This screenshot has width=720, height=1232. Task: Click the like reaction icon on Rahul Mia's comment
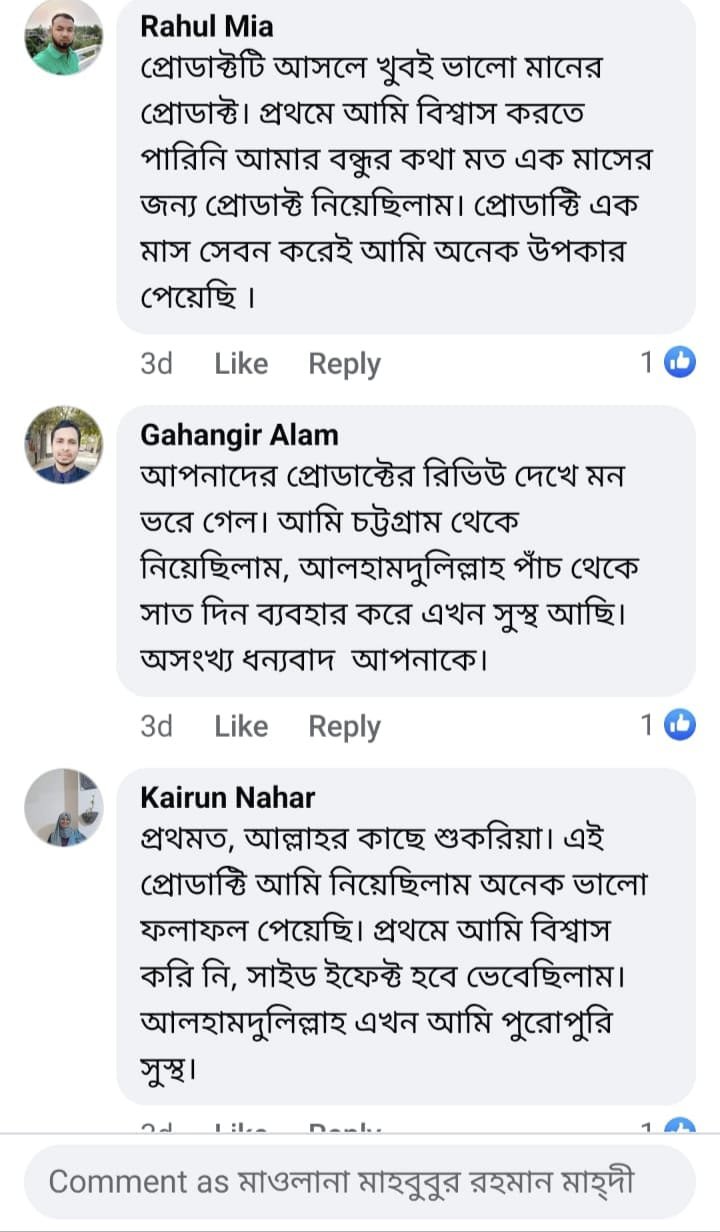[680, 363]
